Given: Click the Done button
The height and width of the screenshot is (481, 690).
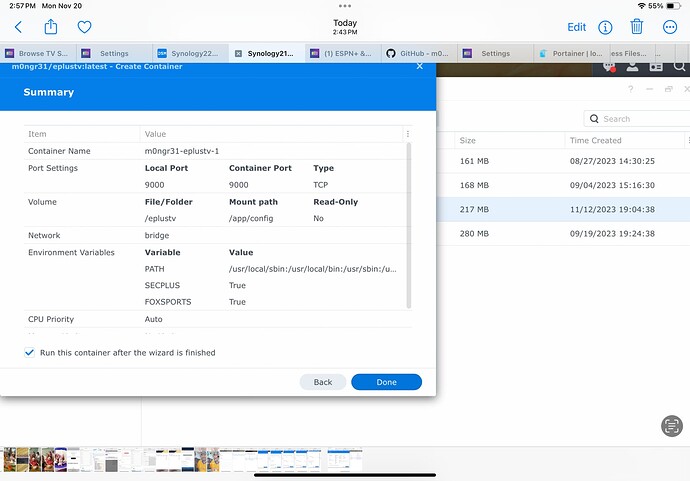Looking at the screenshot, I should pyautogui.click(x=386, y=382).
